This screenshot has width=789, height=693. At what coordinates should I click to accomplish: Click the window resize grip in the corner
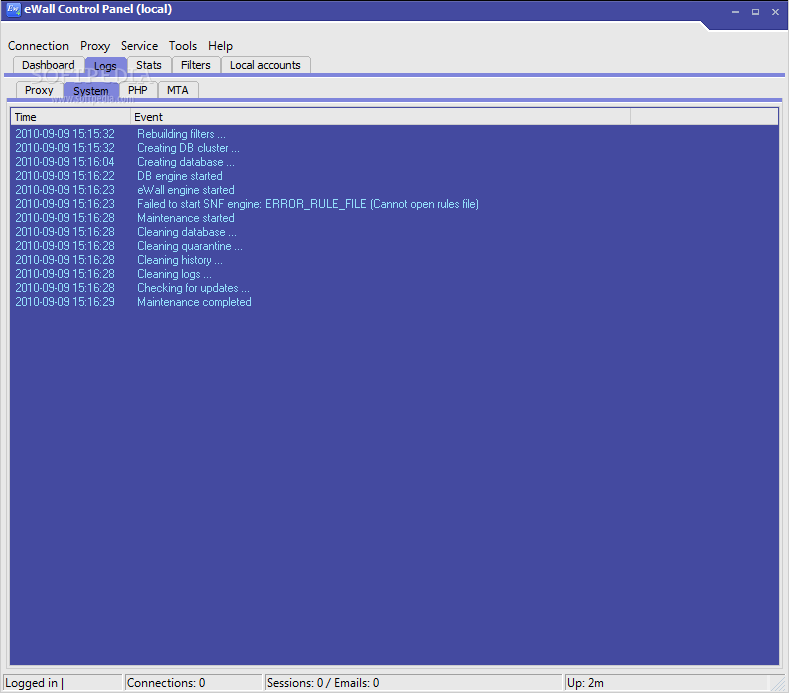[779, 684]
